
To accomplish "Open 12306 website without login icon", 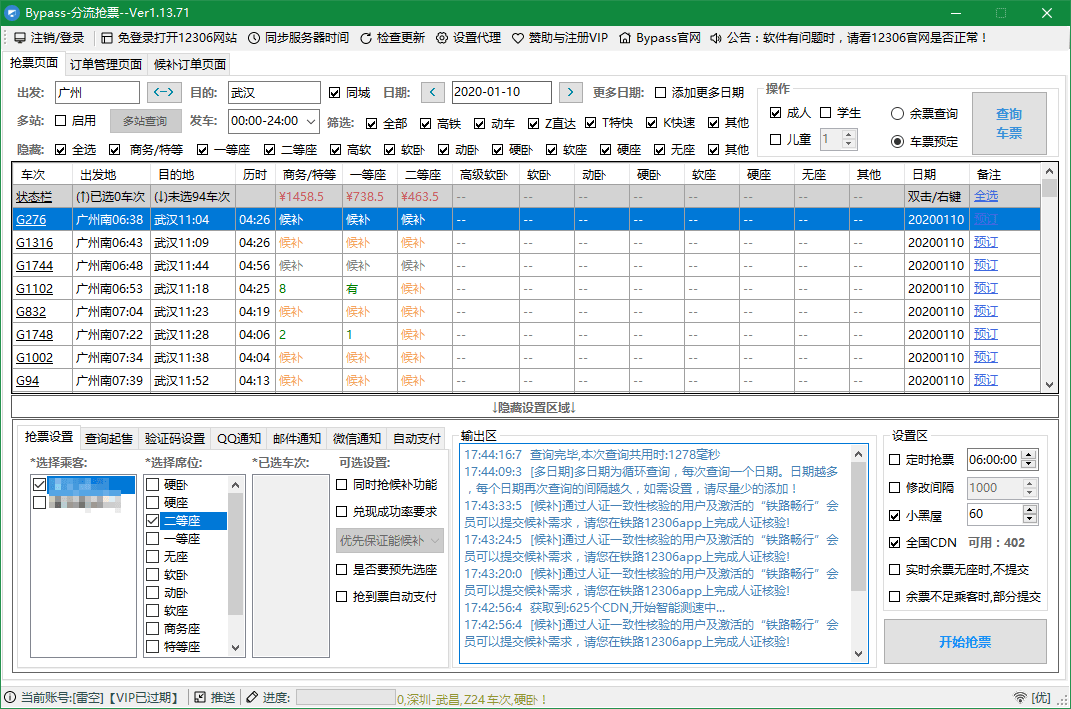I will (107, 39).
